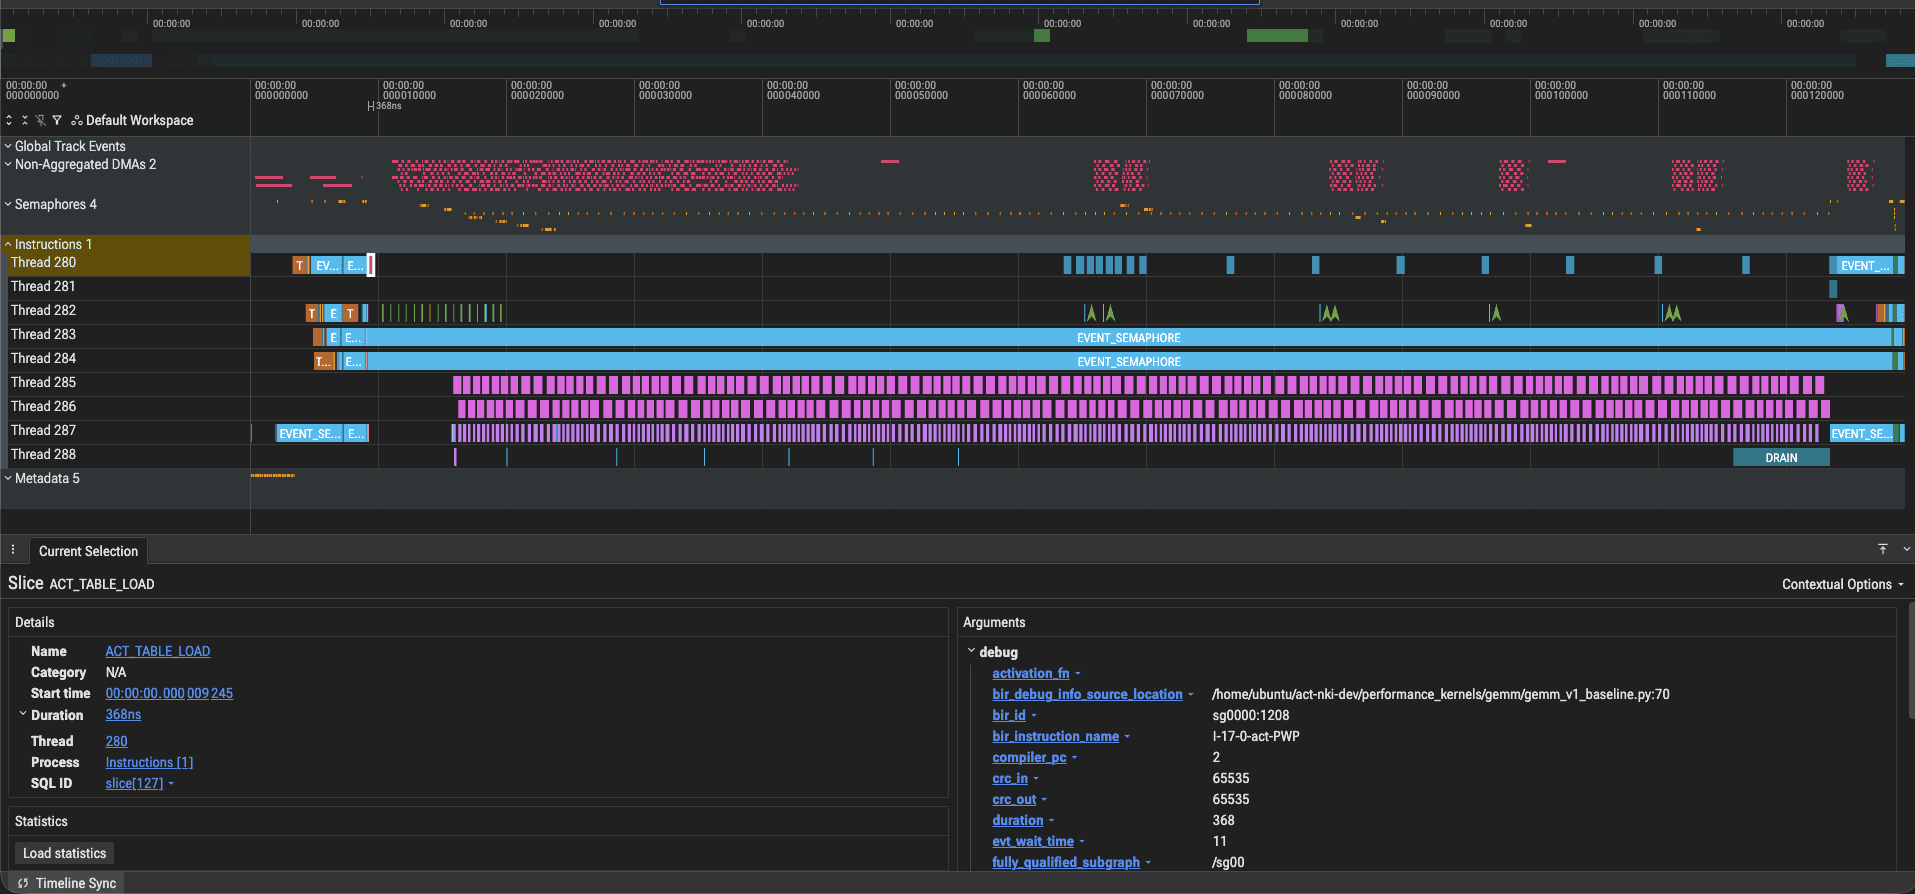Expand the Semaphores 4 group
The image size is (1915, 894).
(x=8, y=204)
